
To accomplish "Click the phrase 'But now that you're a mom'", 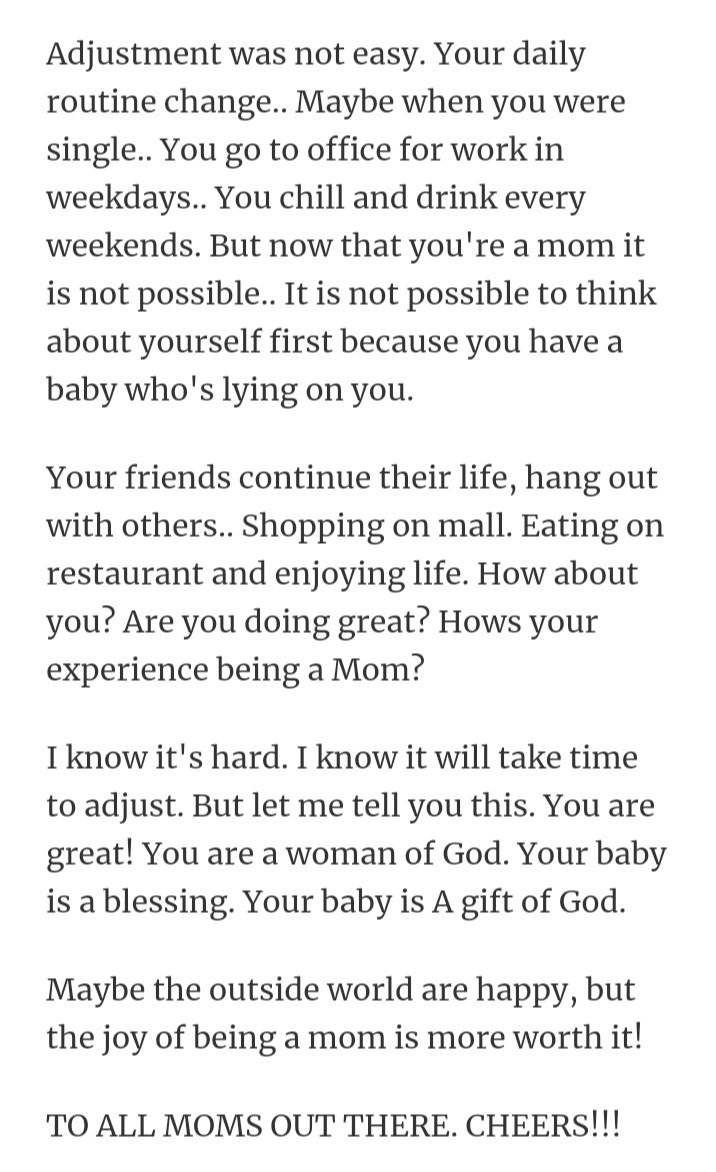I will point(412,246).
